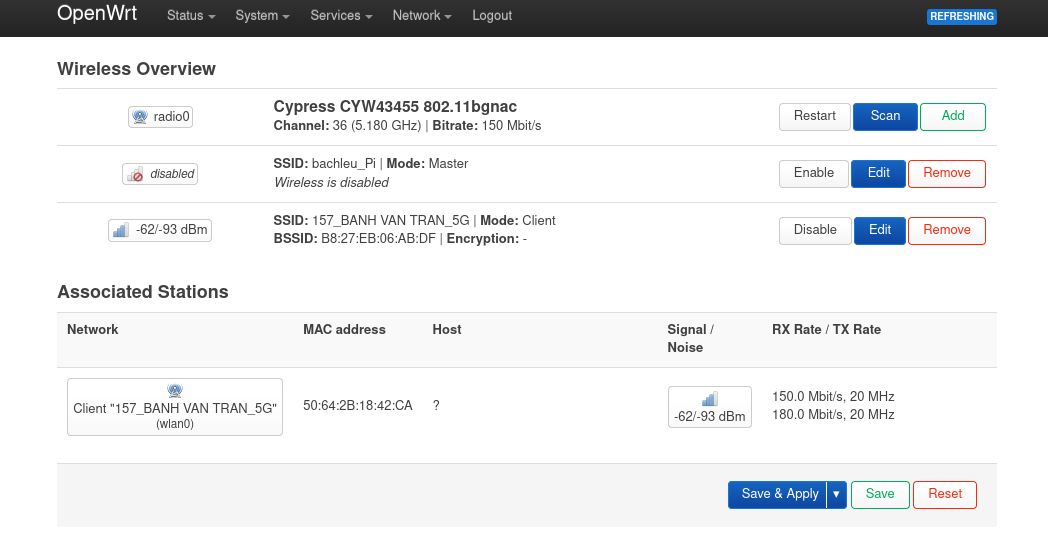Expand the Save & Apply arrow dropdown
Screen dimensions: 1048x556
[x=837, y=495]
